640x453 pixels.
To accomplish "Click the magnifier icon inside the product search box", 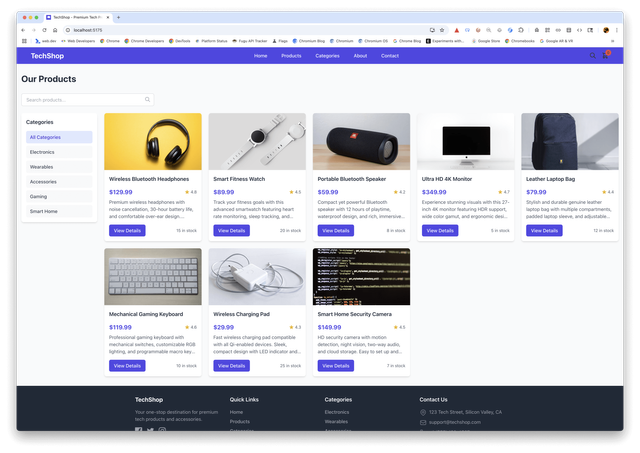I will tap(148, 100).
